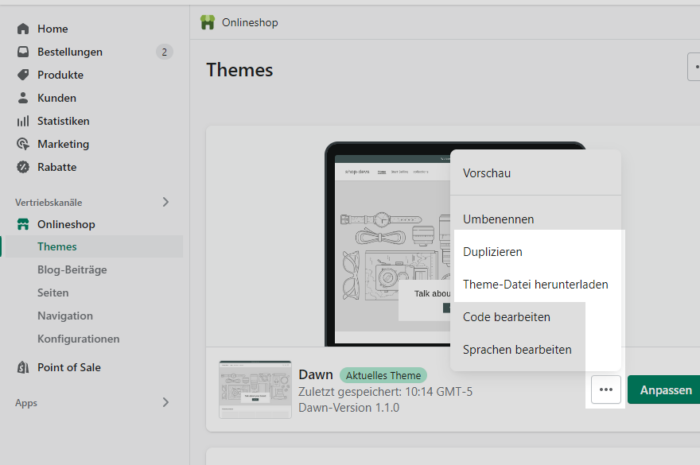Click the Dawn theme name
This screenshot has height=465, width=700.
tap(316, 374)
